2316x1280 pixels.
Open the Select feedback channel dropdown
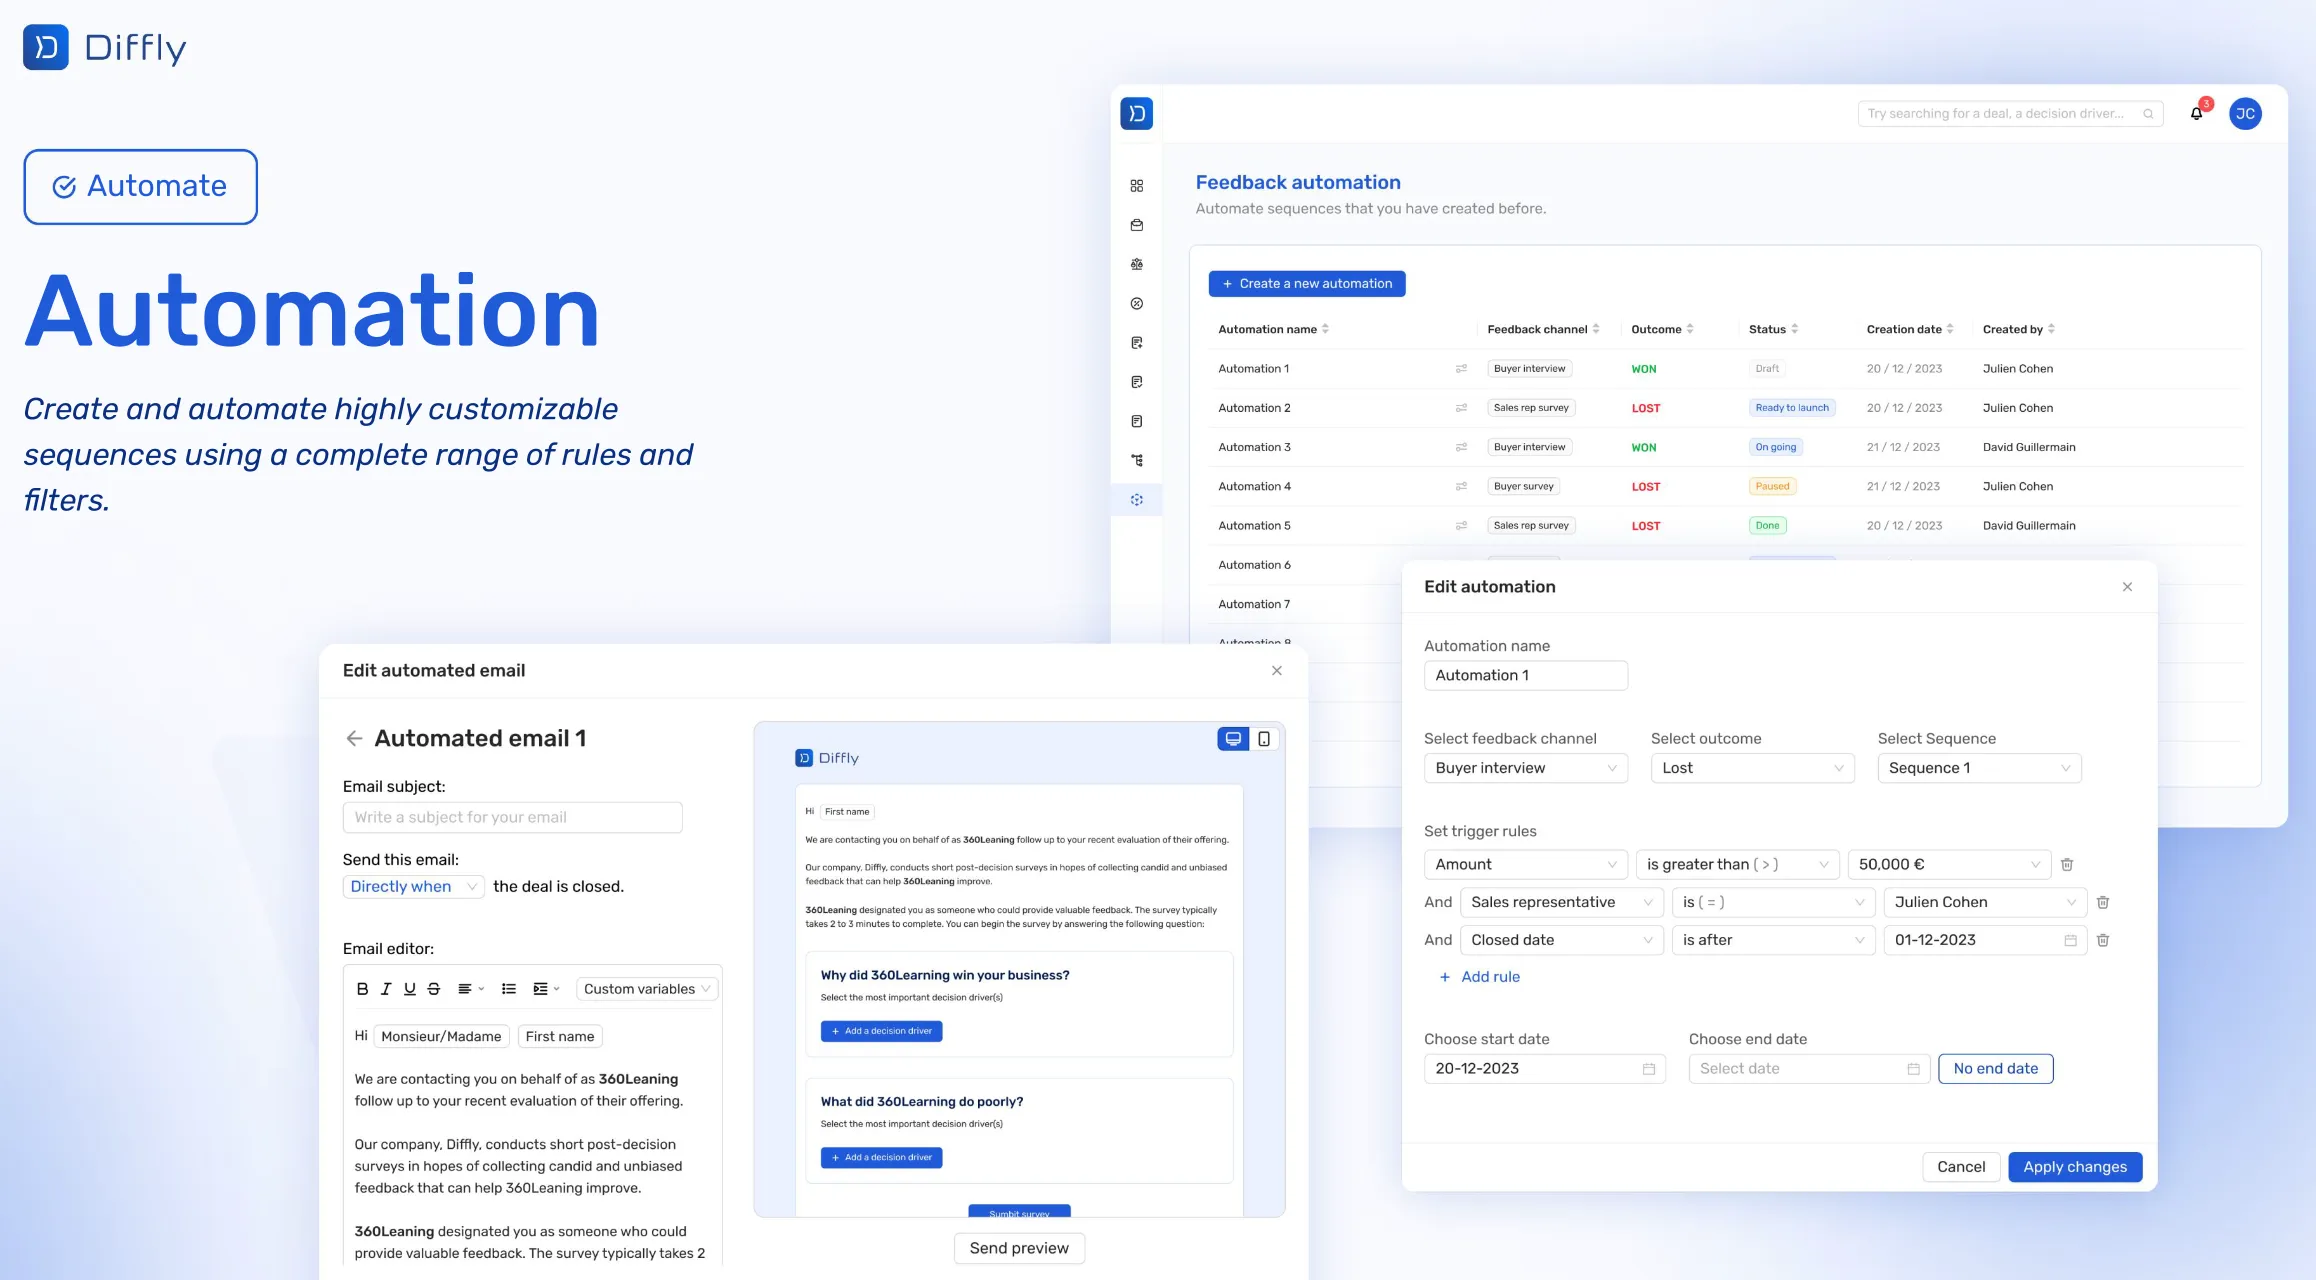(x=1525, y=768)
